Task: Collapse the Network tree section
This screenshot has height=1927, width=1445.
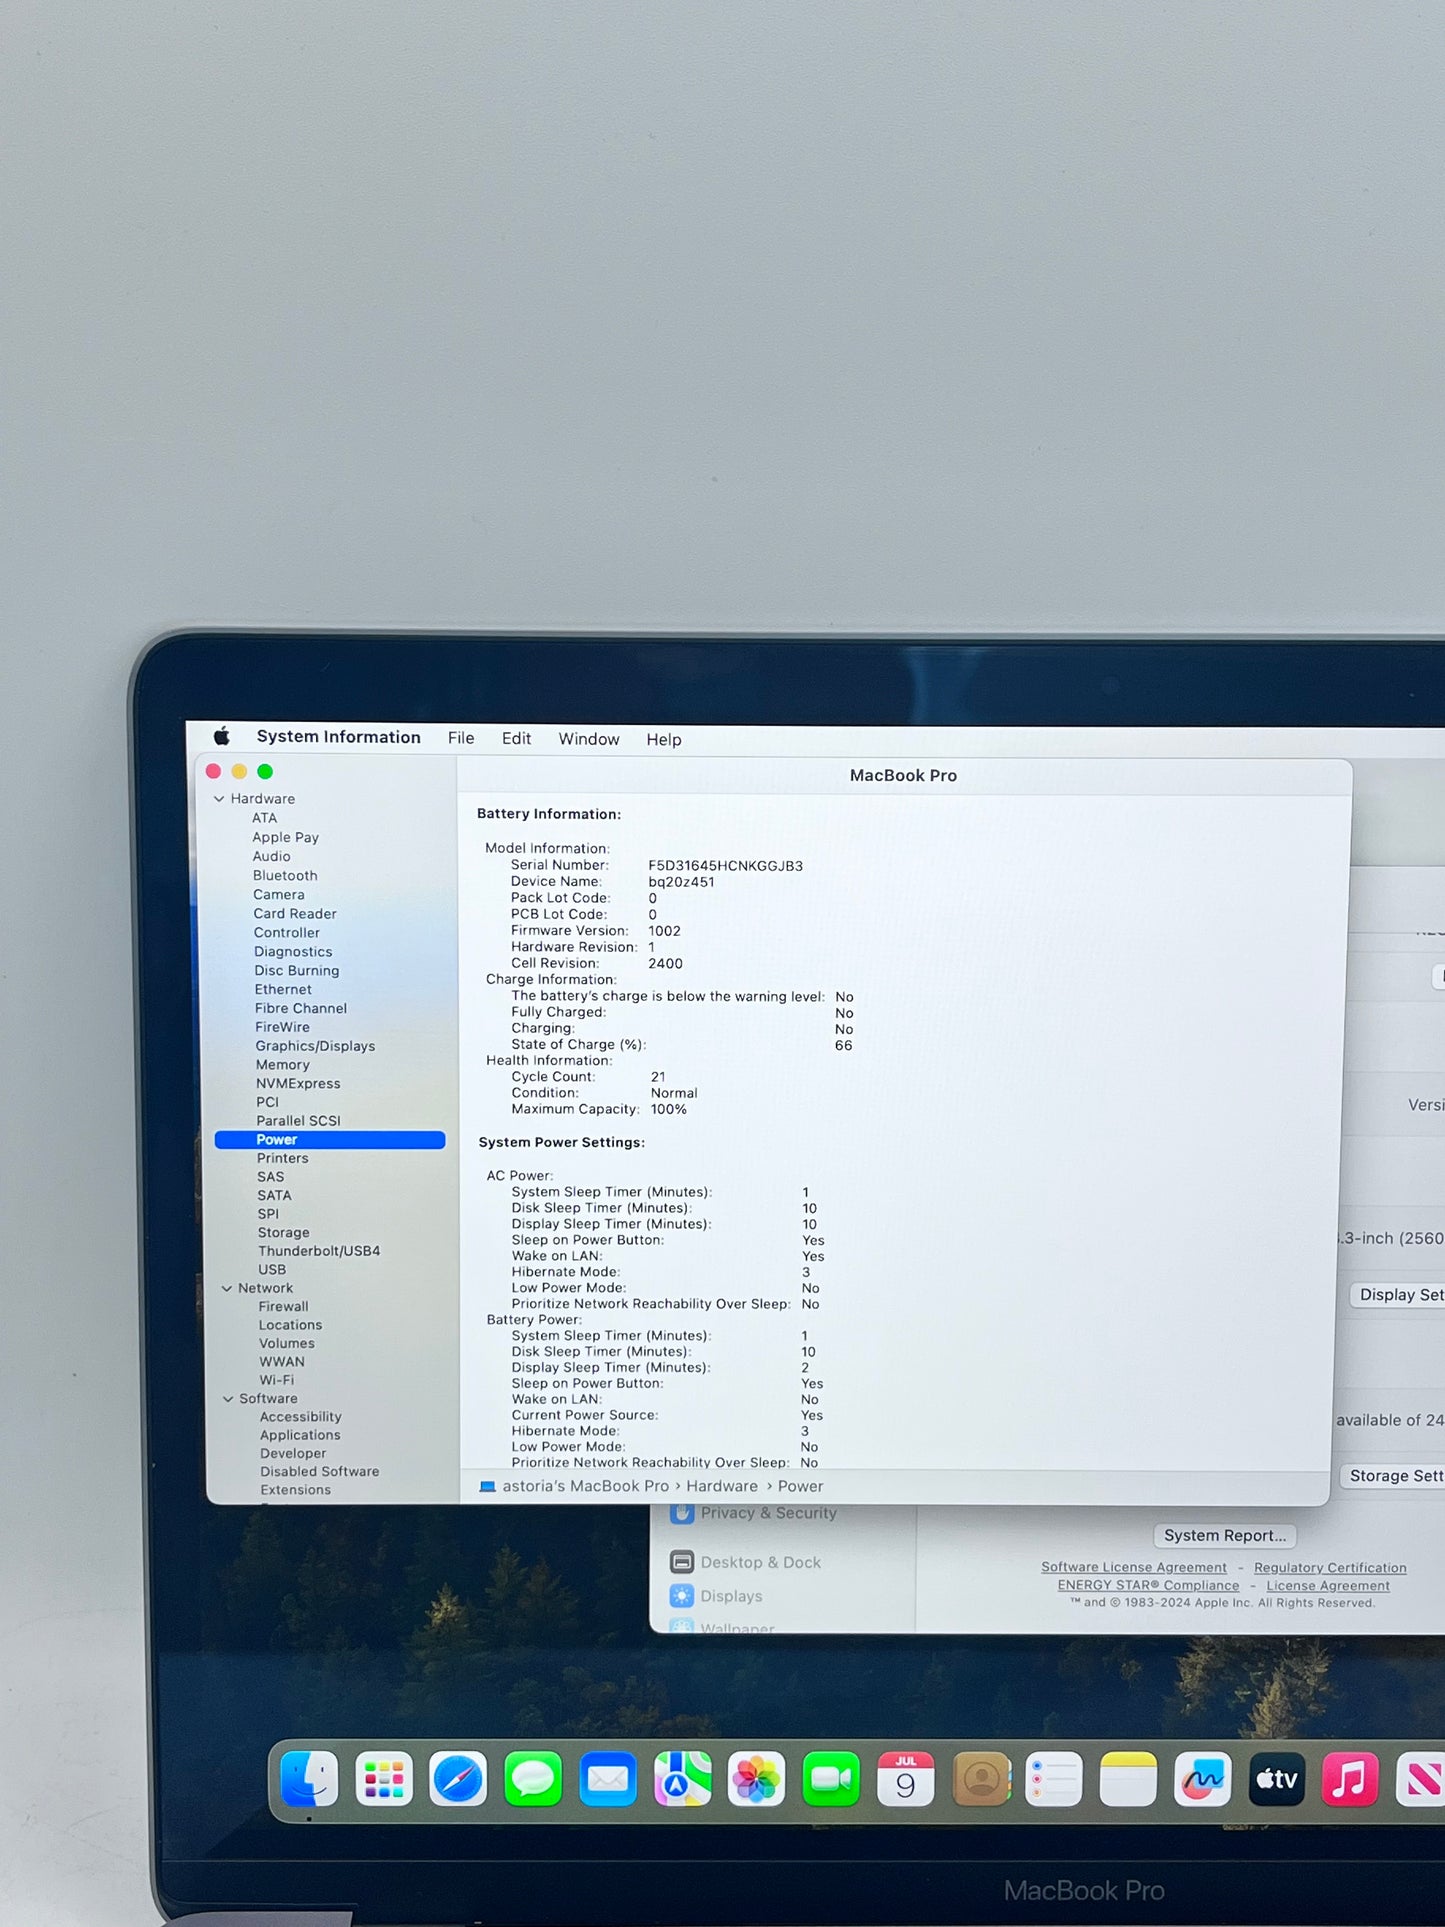Action: tap(227, 1289)
